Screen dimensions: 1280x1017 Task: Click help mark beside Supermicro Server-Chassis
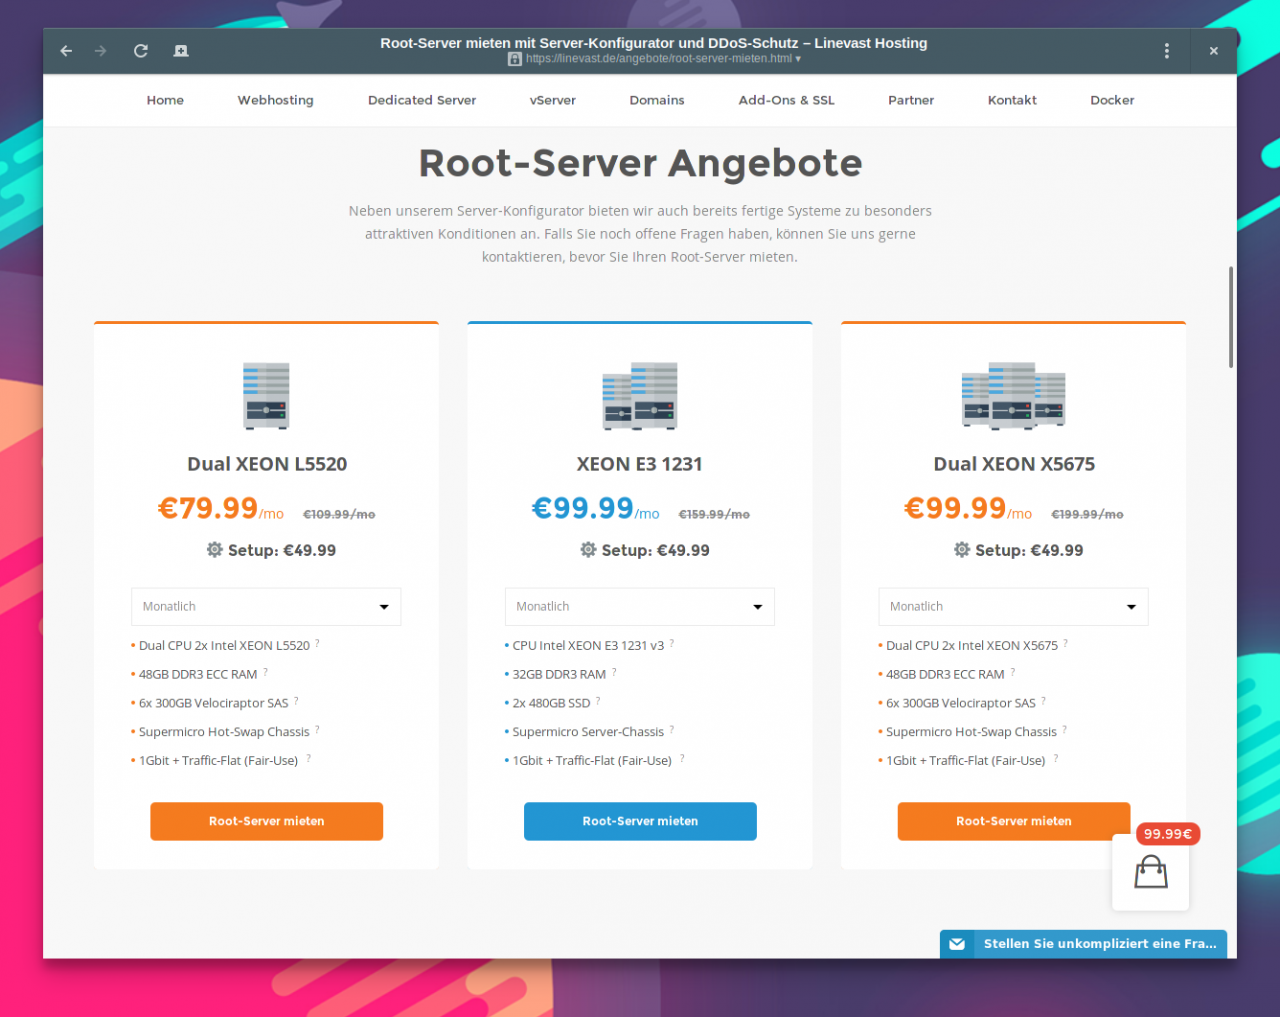672,730
